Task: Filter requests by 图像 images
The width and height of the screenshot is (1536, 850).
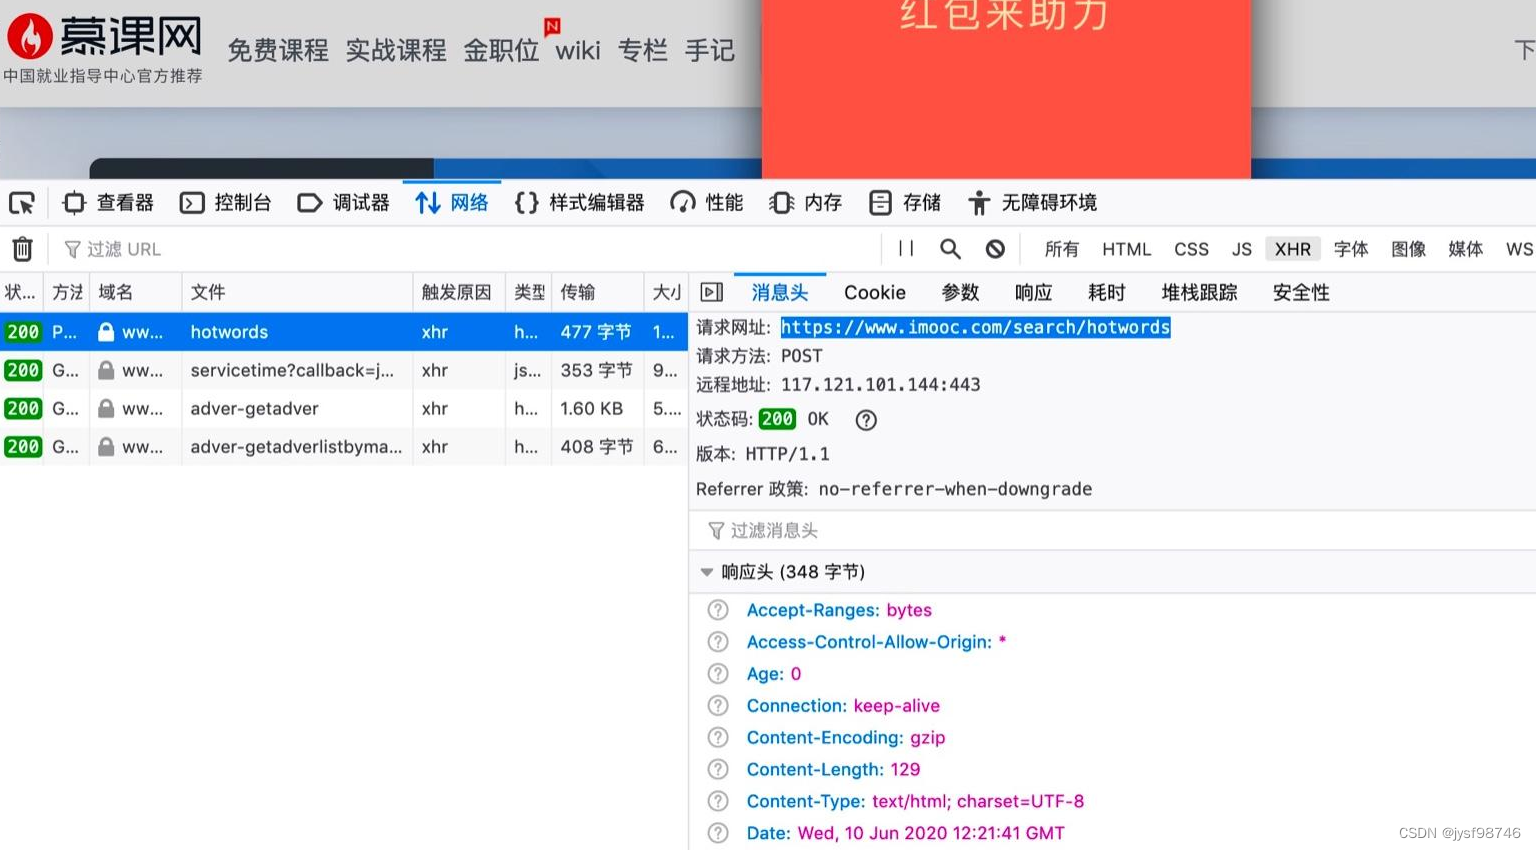Action: point(1408,249)
